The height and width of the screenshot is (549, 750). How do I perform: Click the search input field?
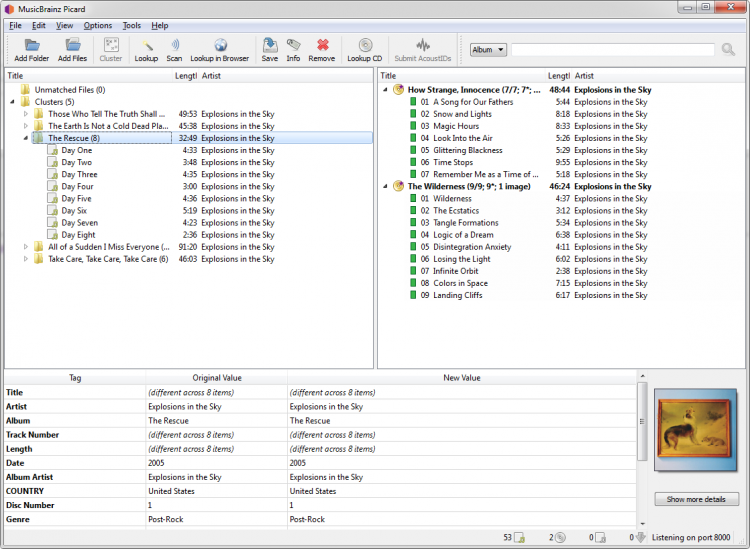coord(613,50)
